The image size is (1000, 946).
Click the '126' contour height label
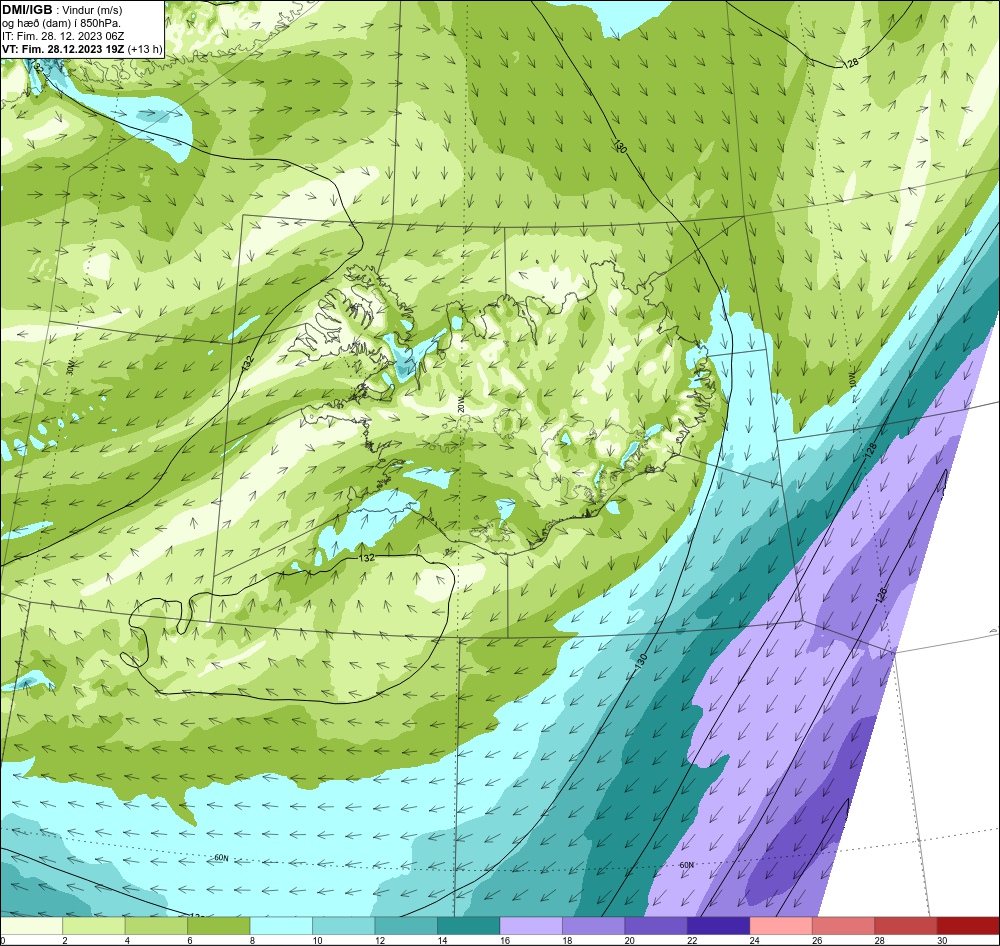(881, 594)
